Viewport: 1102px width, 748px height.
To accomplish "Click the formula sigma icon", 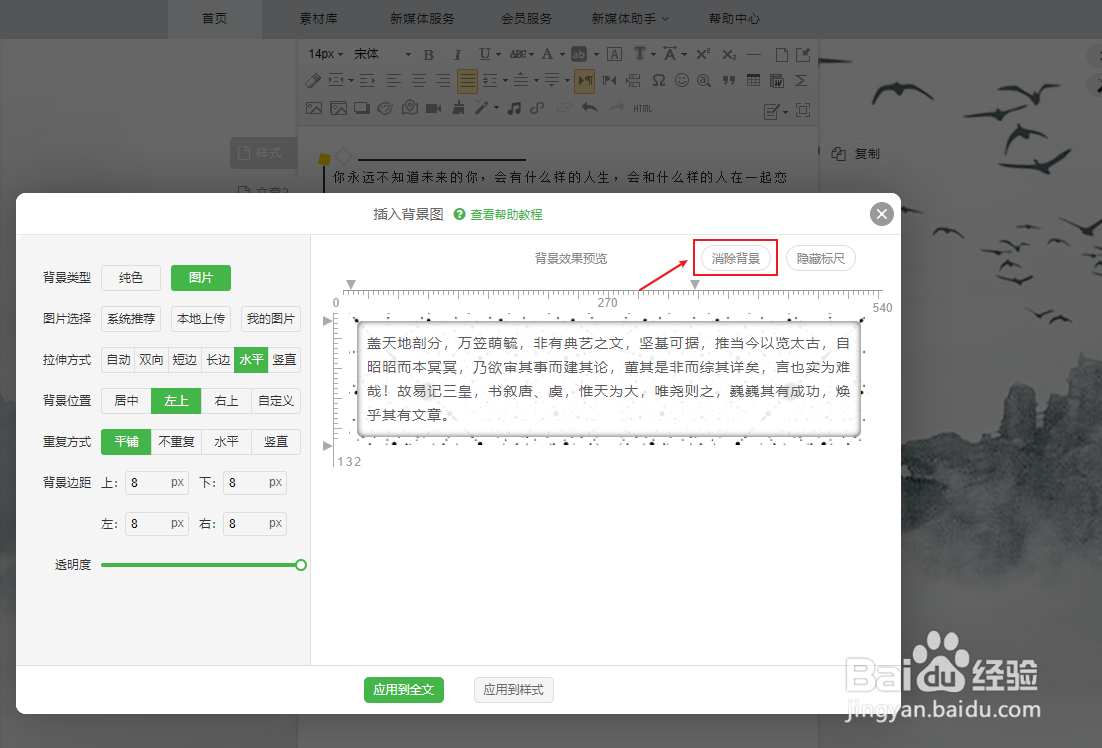I will (800, 81).
